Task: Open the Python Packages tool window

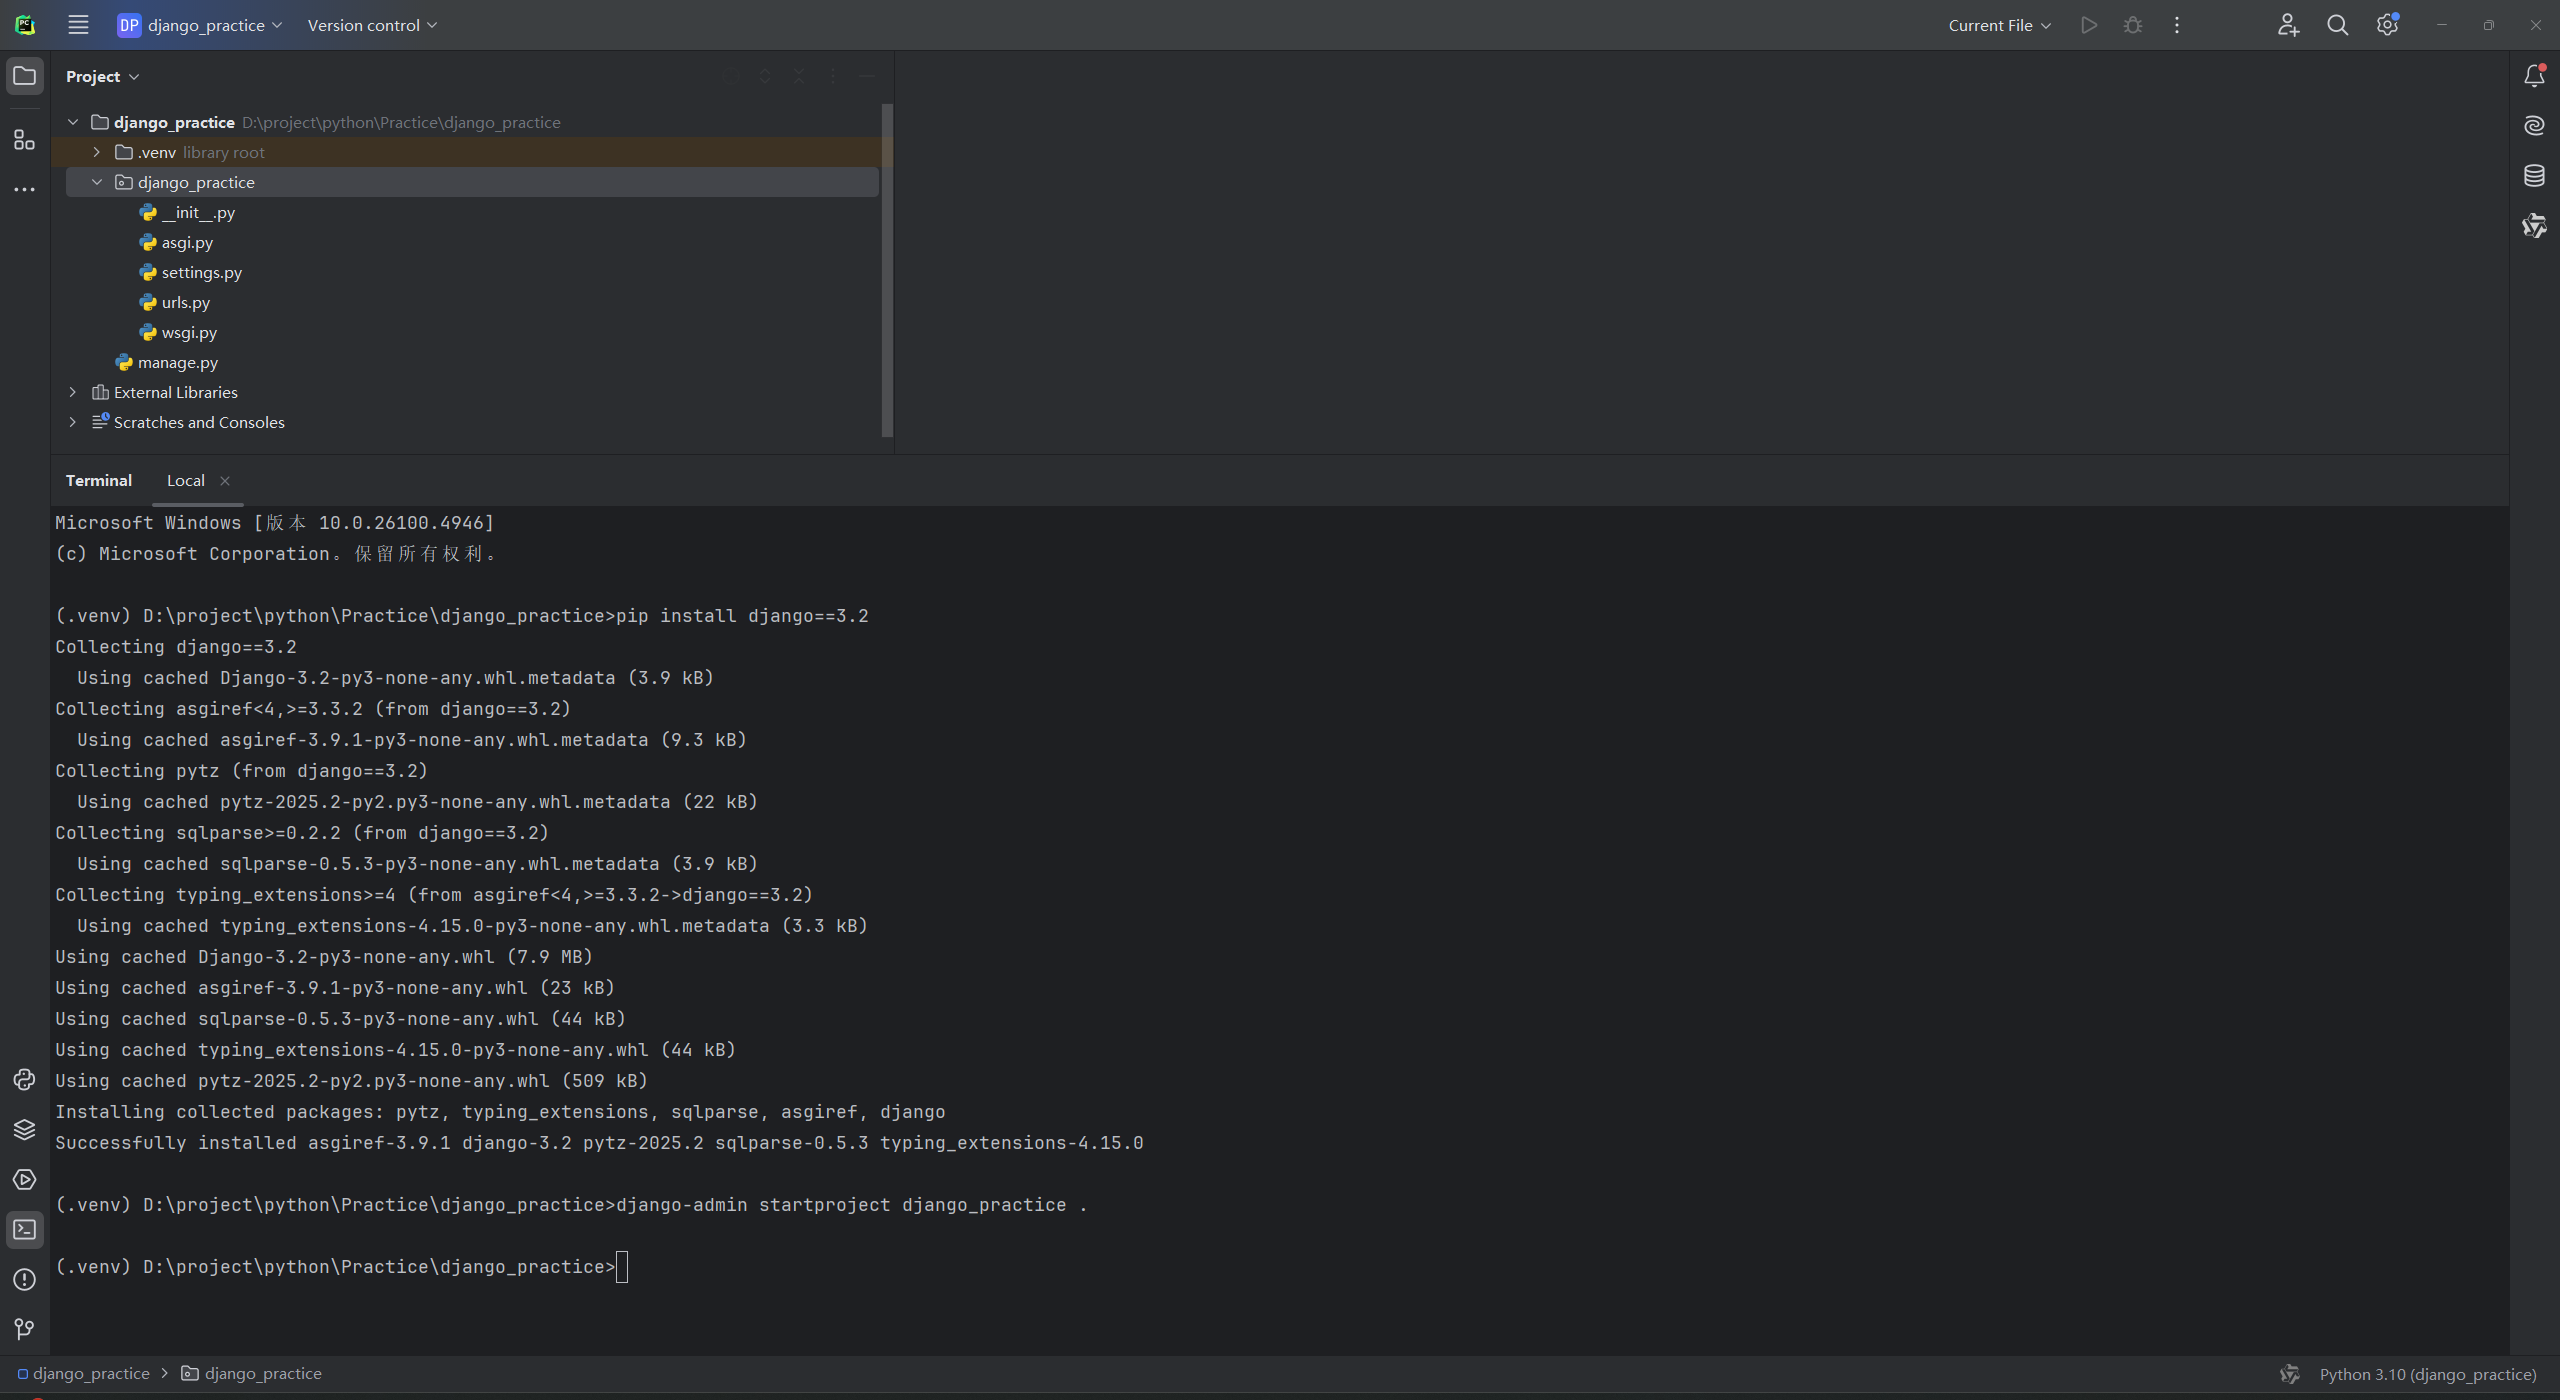Action: tap(24, 1130)
